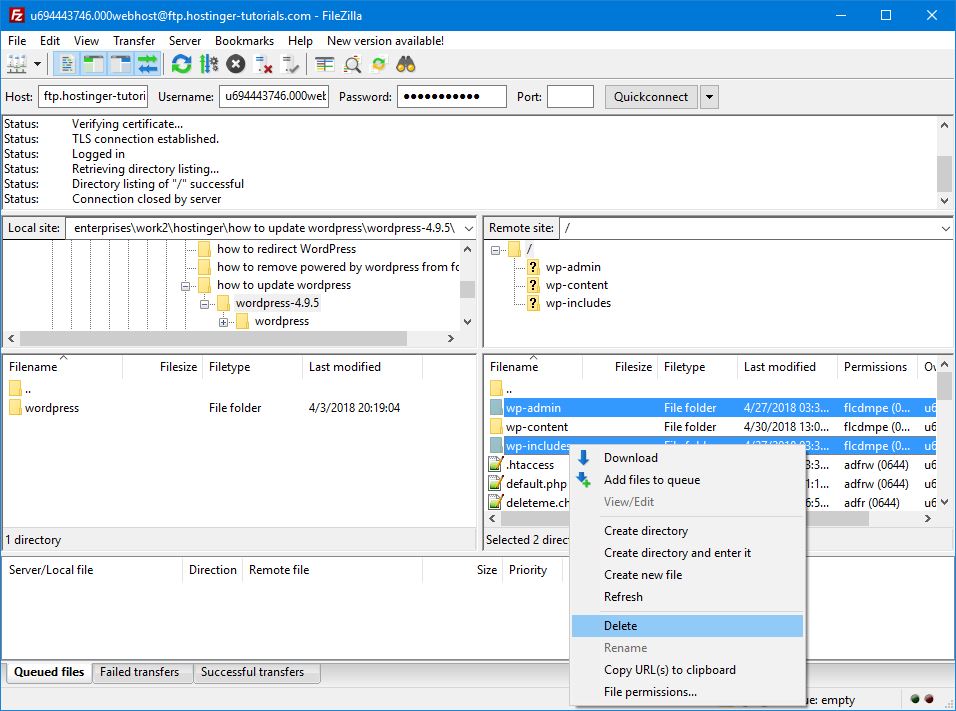This screenshot has height=711, width=956.
Task: Click the Port input field
Action: (x=570, y=97)
